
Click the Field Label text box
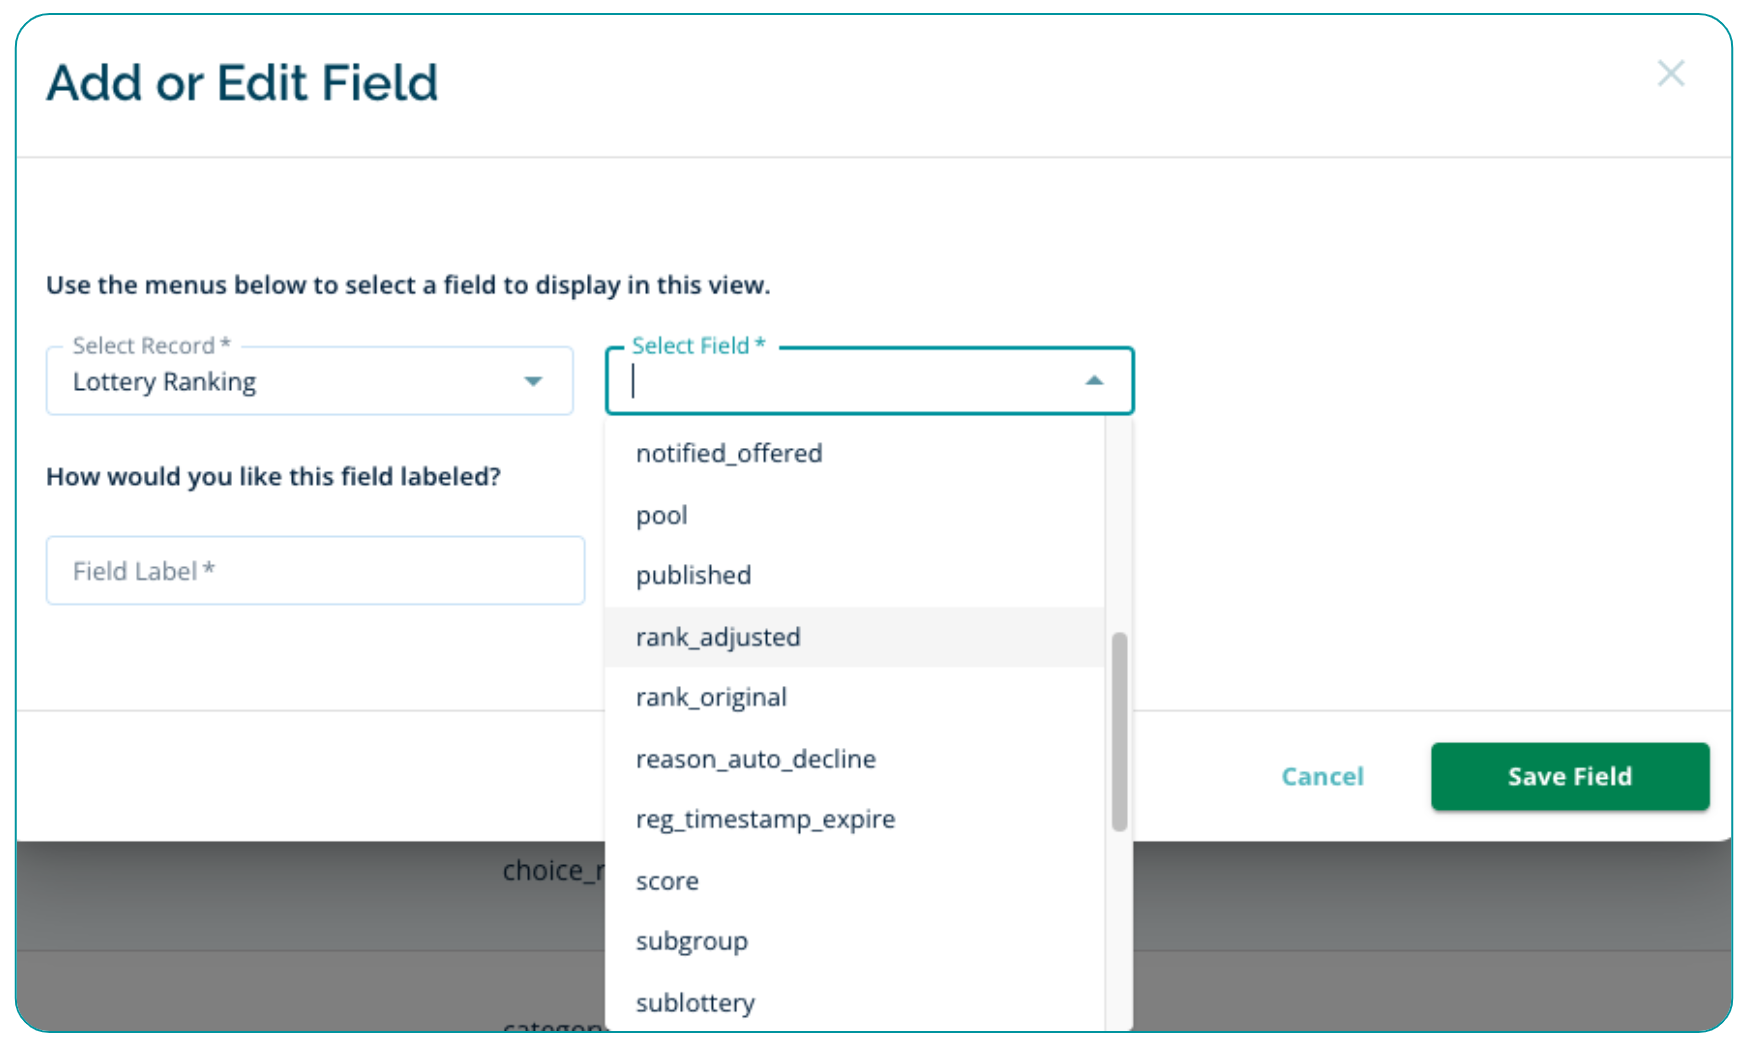(315, 571)
